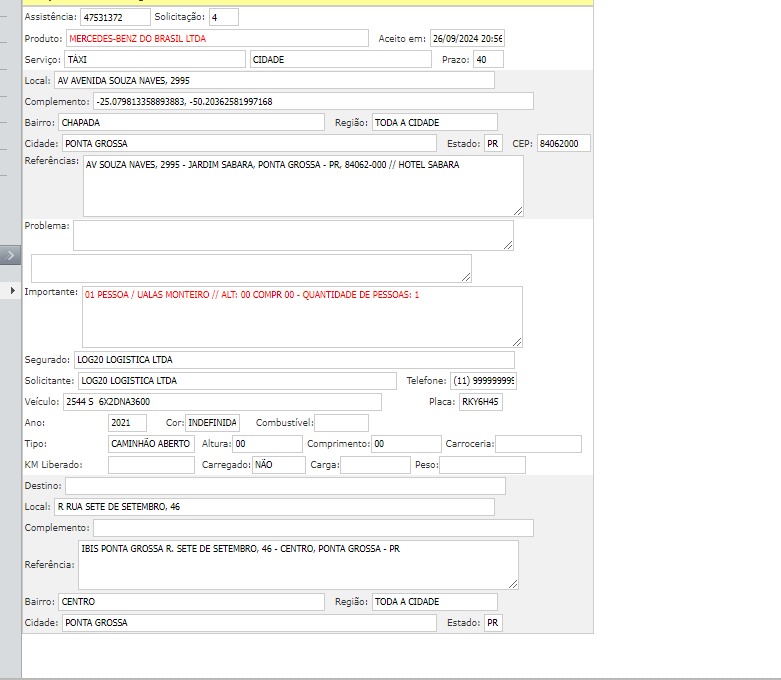The height and width of the screenshot is (680, 781).
Task: Select the CEP field 84062000
Action: tap(563, 143)
